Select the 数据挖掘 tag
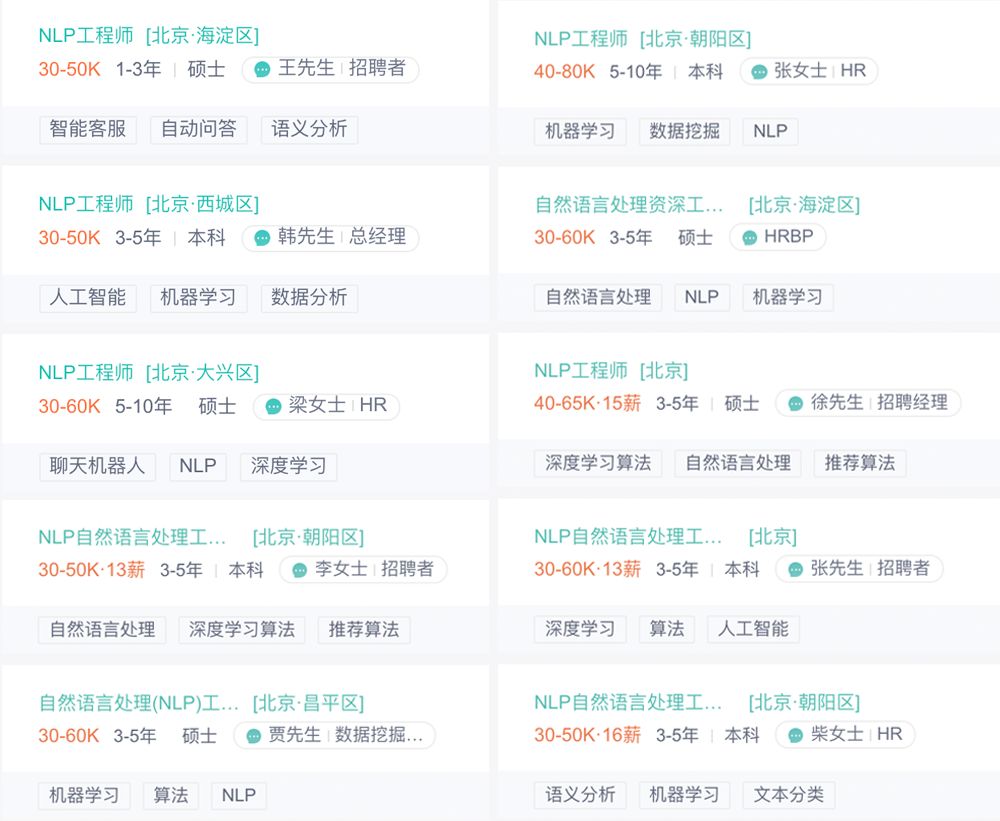This screenshot has width=1000, height=821. [684, 131]
